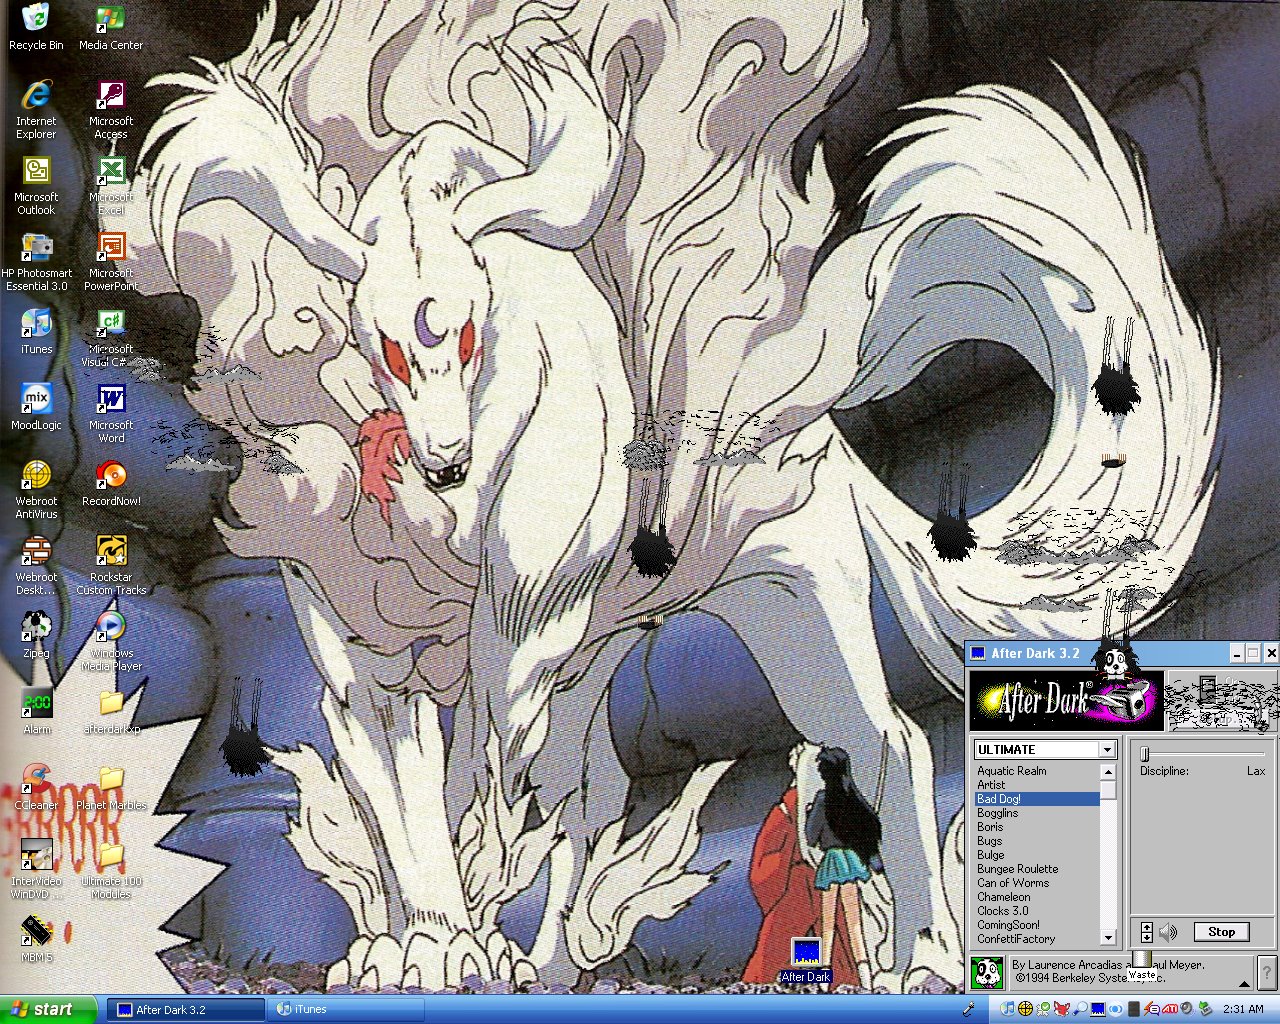
Task: Switch to iTunes taskbar button
Action: click(345, 1009)
